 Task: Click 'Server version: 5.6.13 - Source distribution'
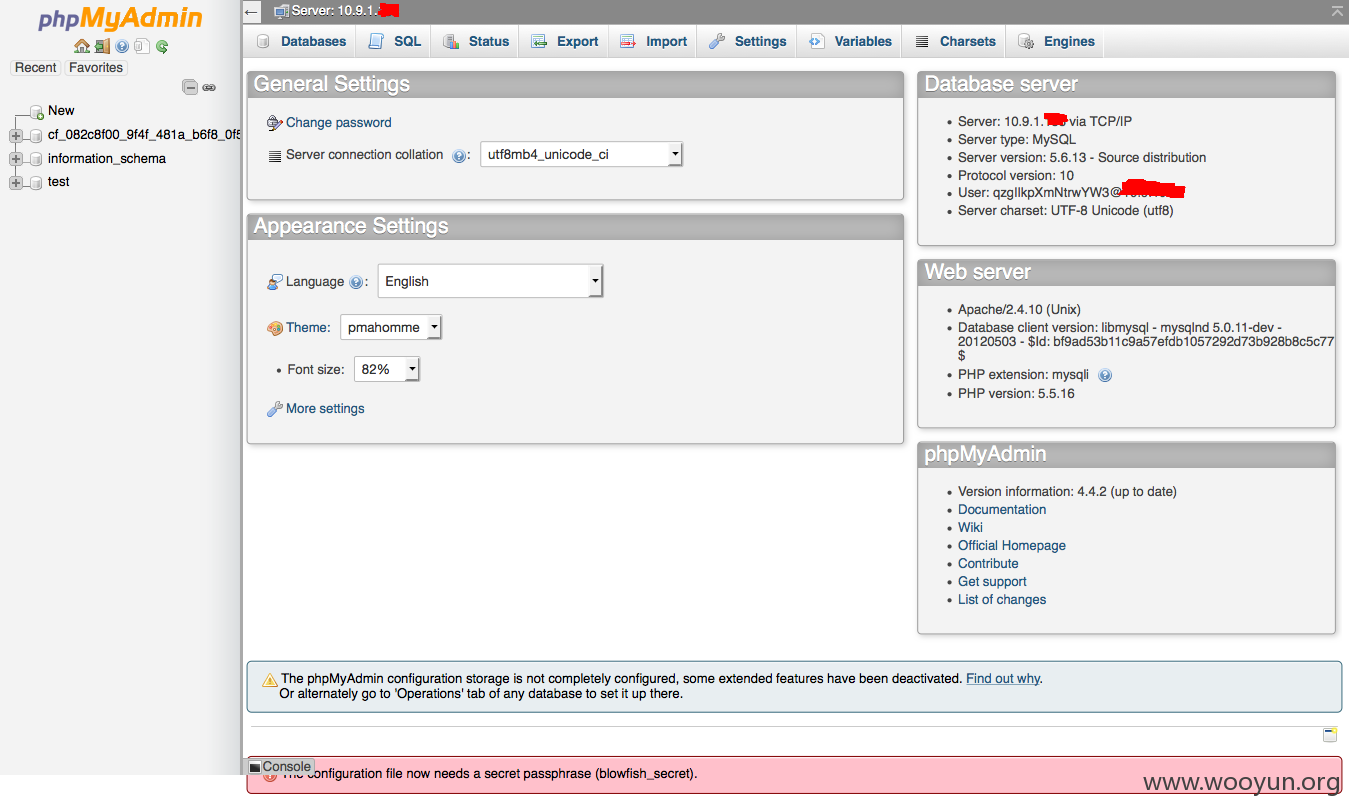1082,158
